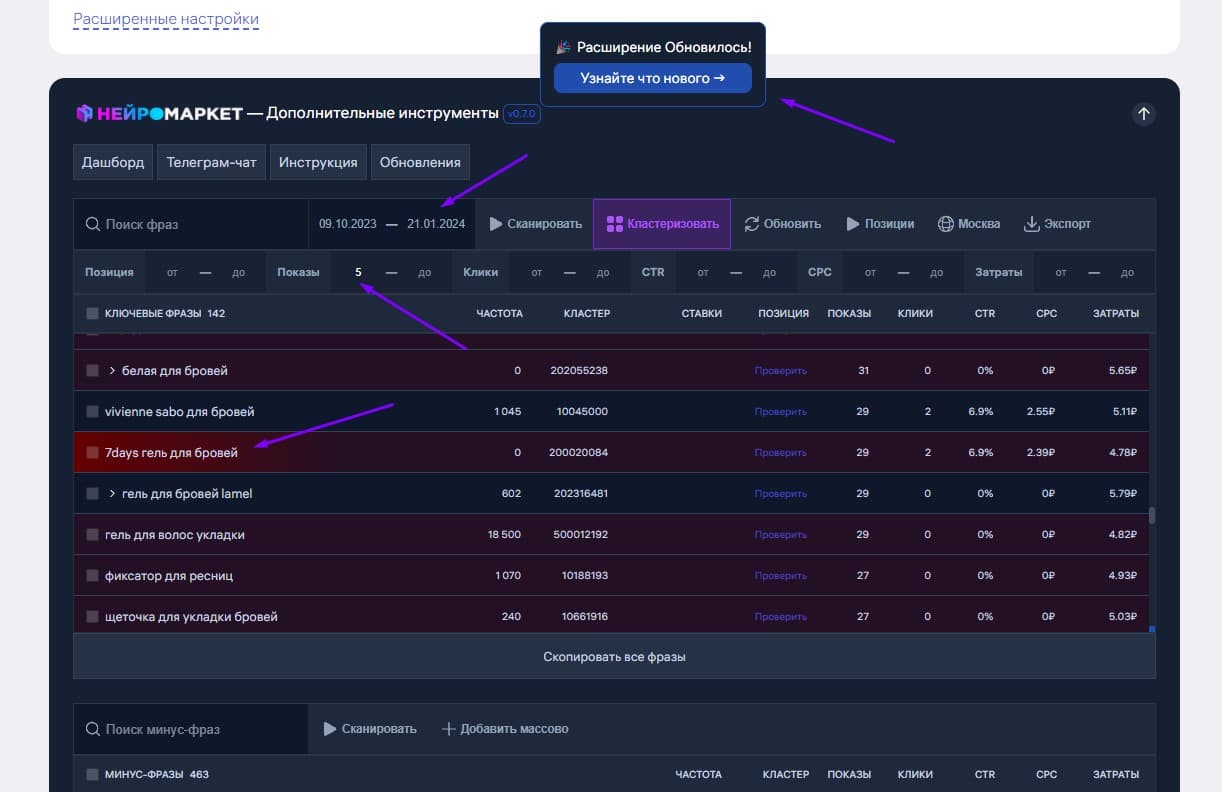1222x792 pixels.
Task: Click the Показы minimum field showing 5
Action: coord(358,272)
